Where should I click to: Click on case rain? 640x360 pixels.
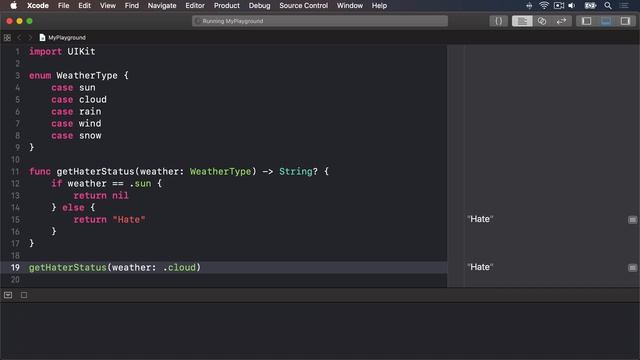point(76,111)
